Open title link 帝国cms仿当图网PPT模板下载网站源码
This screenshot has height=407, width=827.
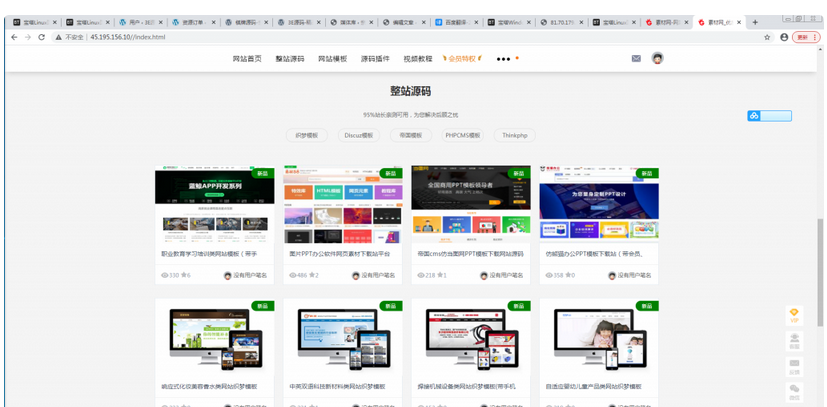pos(470,254)
